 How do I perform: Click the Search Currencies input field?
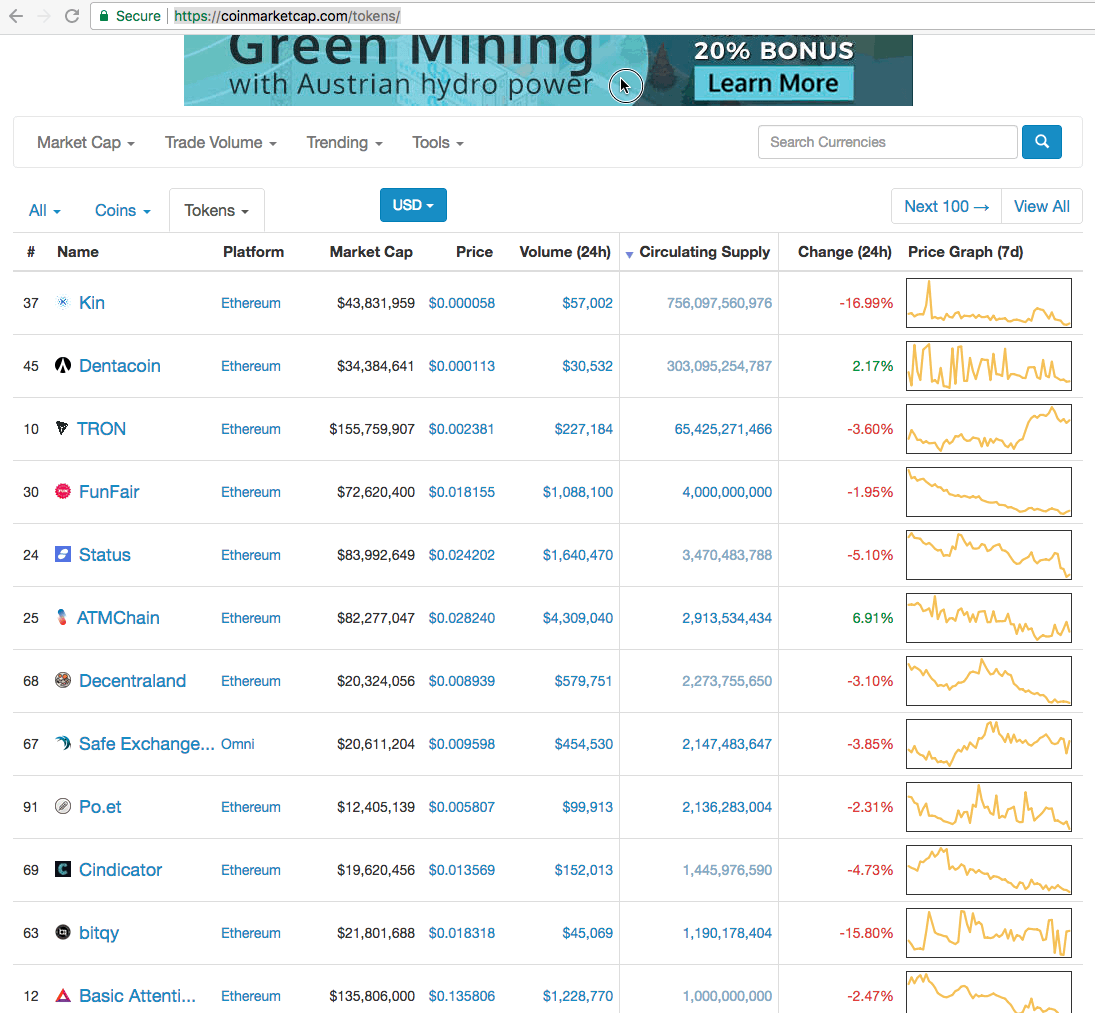[x=888, y=142]
